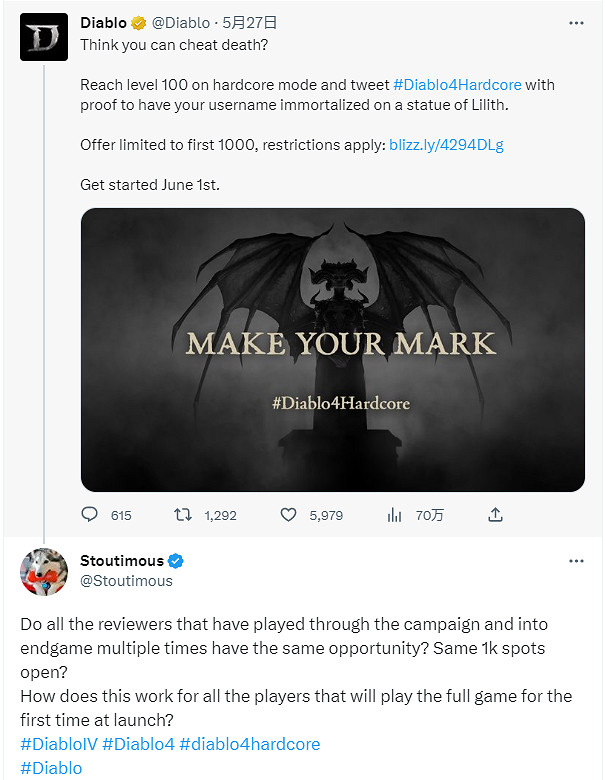This screenshot has width=605, height=780.
Task: Click the reply icon under Diablo tweet
Action: (x=90, y=515)
